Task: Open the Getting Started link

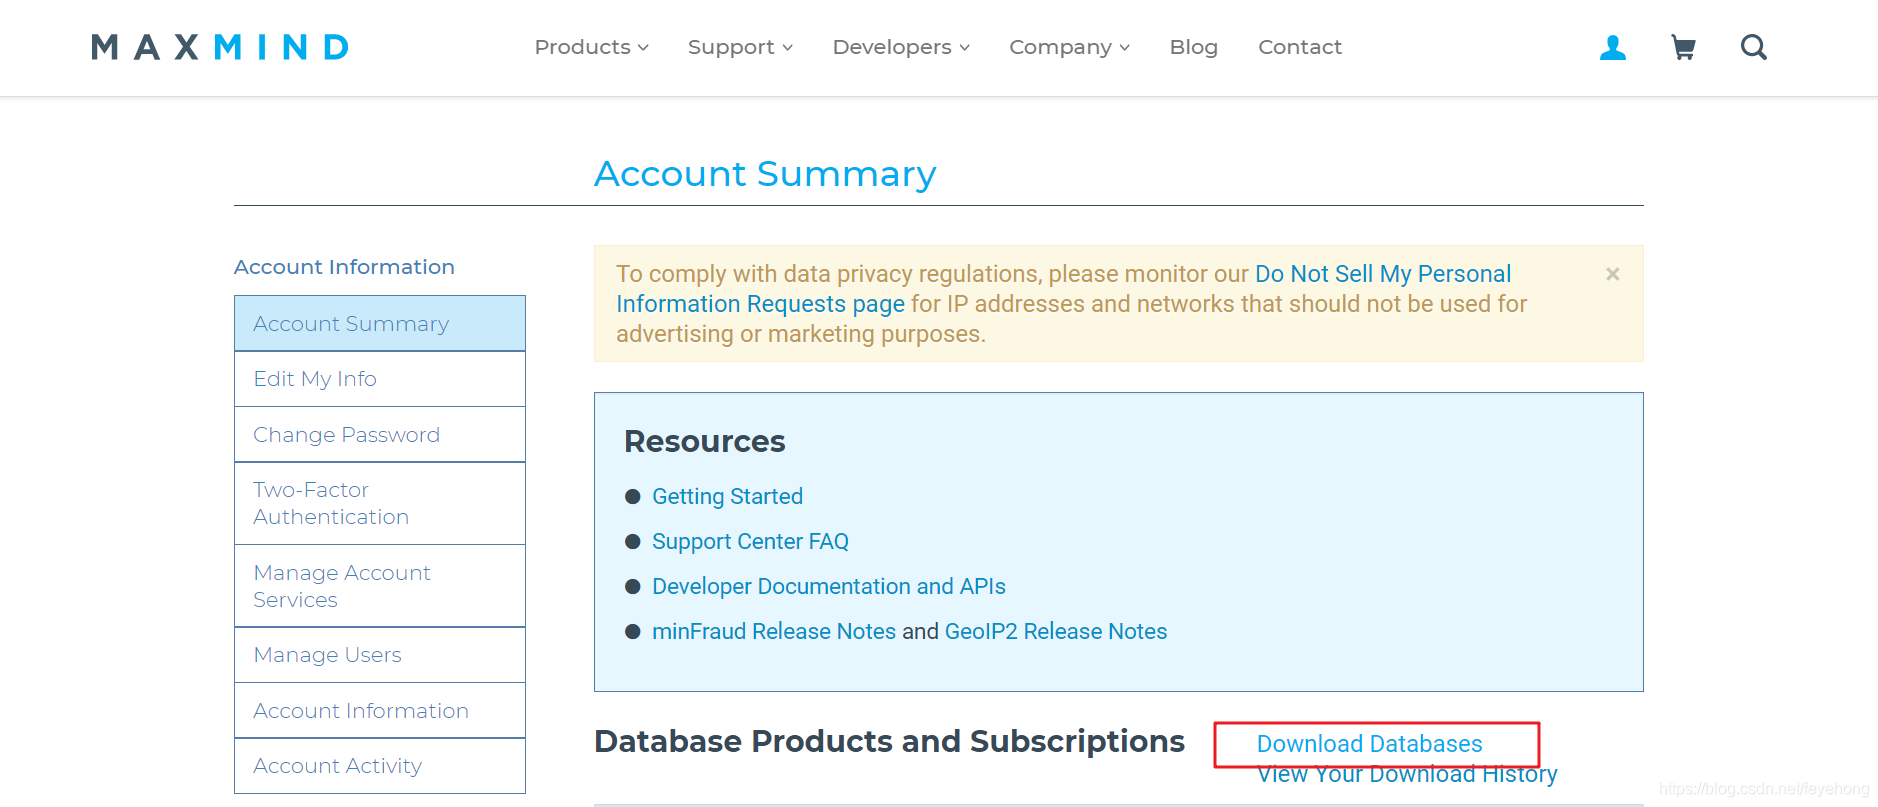Action: click(x=727, y=497)
